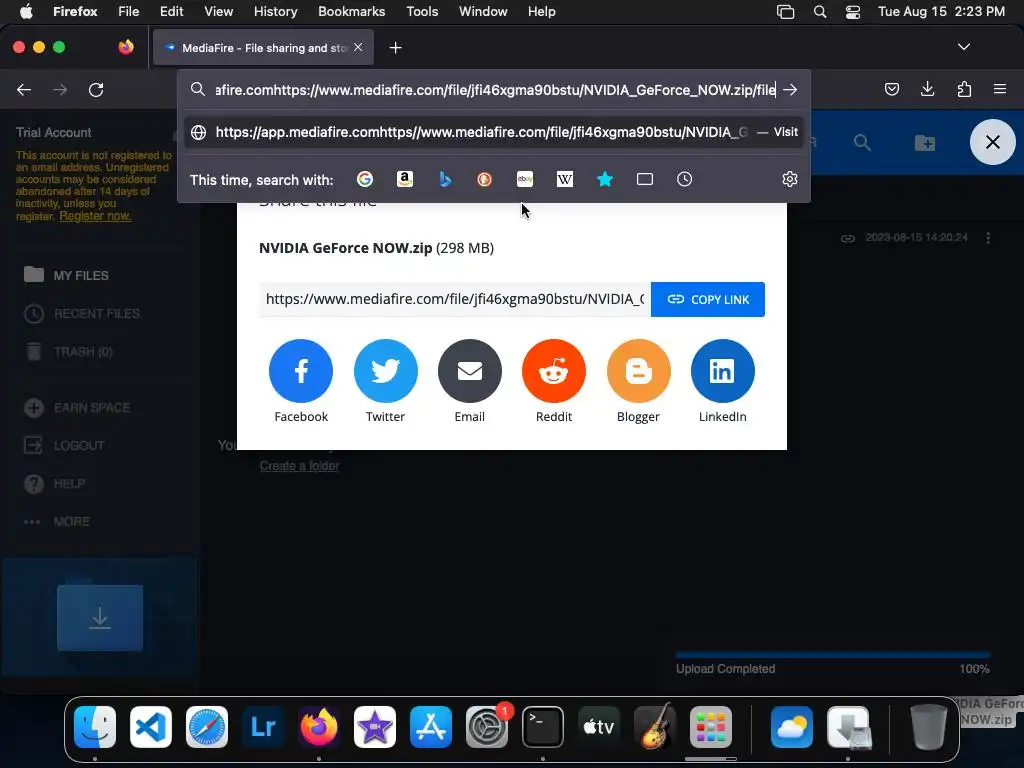Open the Edit menu
The height and width of the screenshot is (768, 1024).
pos(171,12)
